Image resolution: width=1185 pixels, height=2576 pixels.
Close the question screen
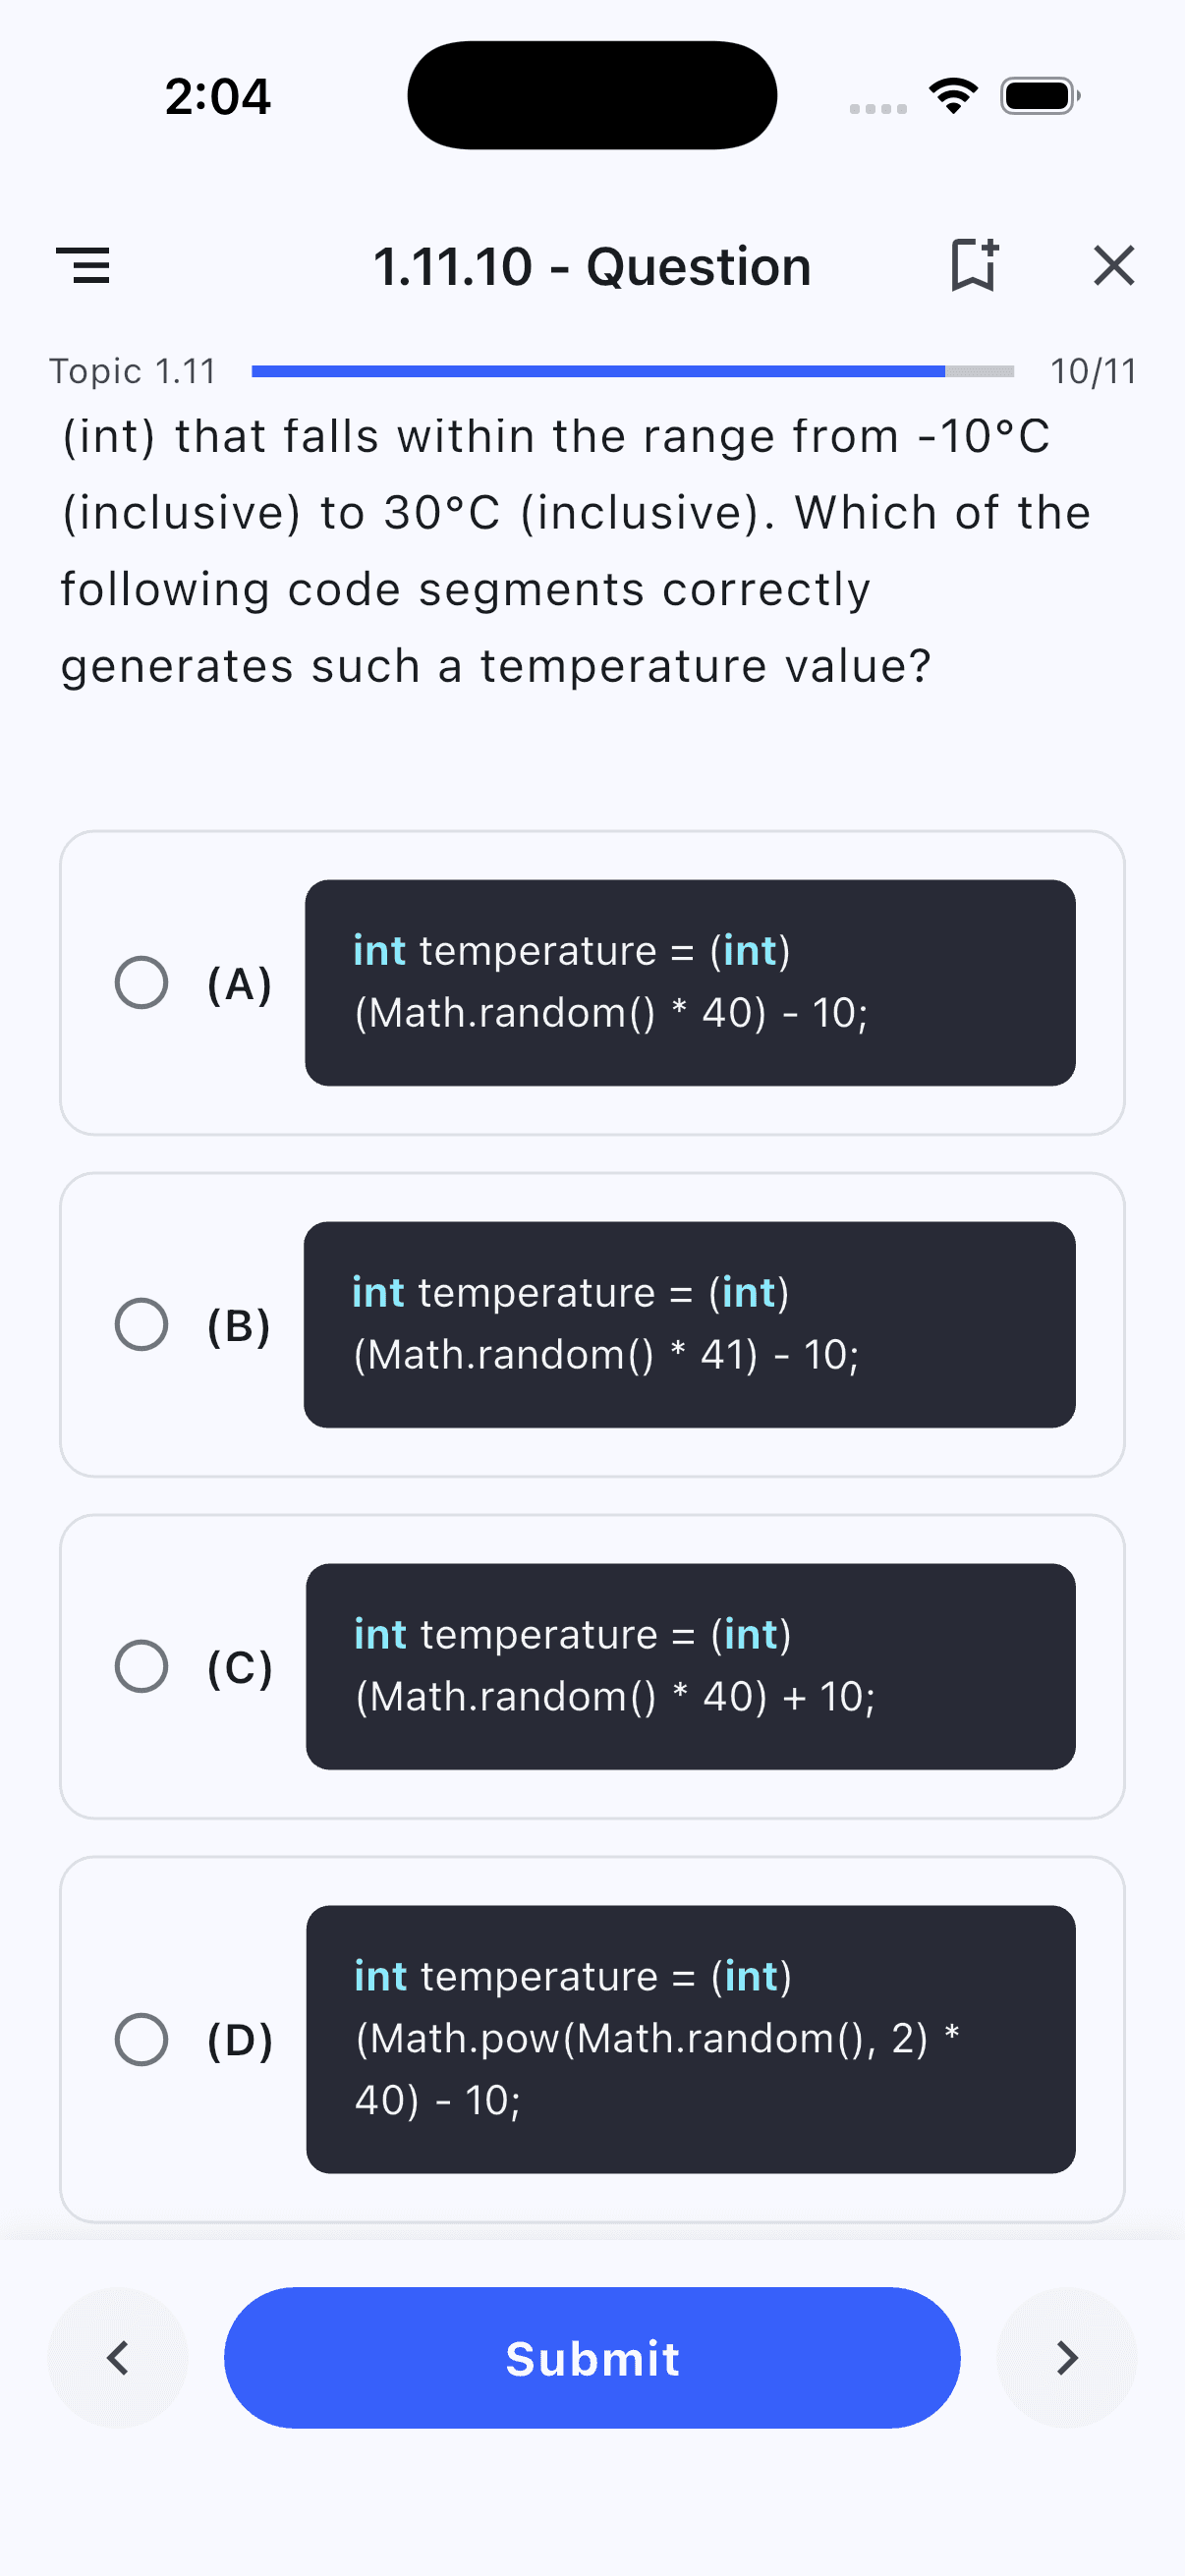(1113, 266)
